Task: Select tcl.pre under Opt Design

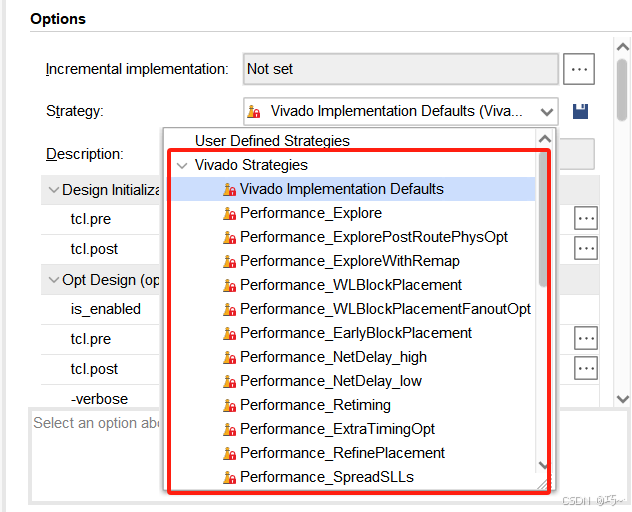Action: tap(91, 339)
